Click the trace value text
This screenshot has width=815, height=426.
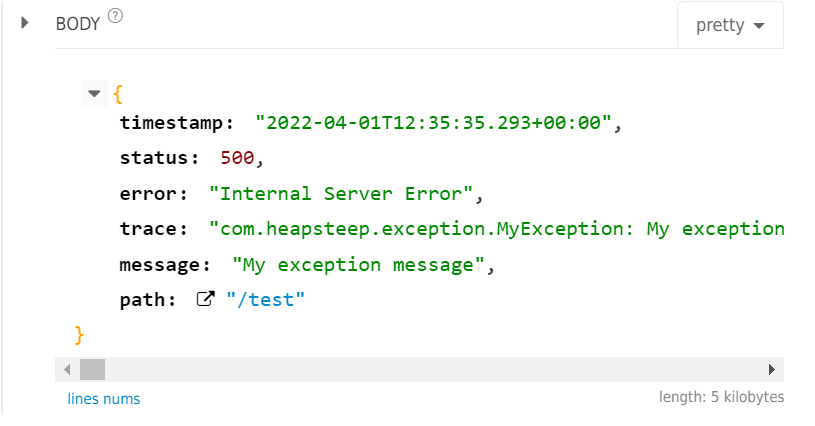(x=496, y=229)
